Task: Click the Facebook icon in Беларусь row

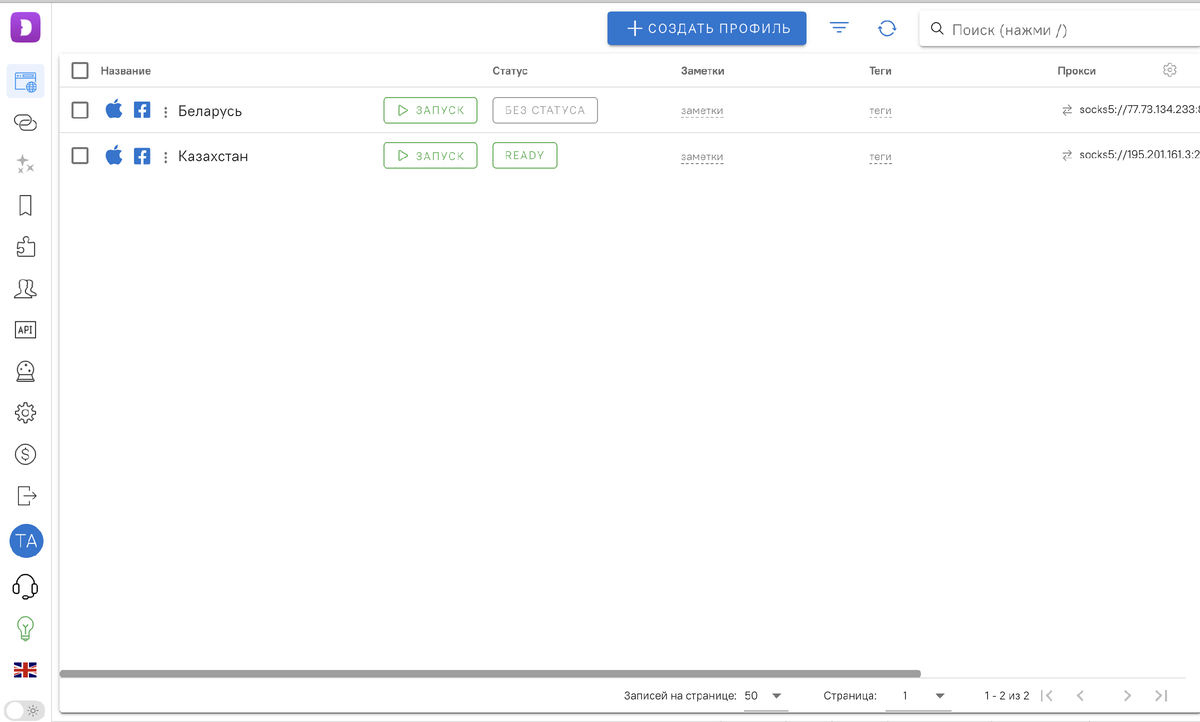Action: click(x=142, y=110)
